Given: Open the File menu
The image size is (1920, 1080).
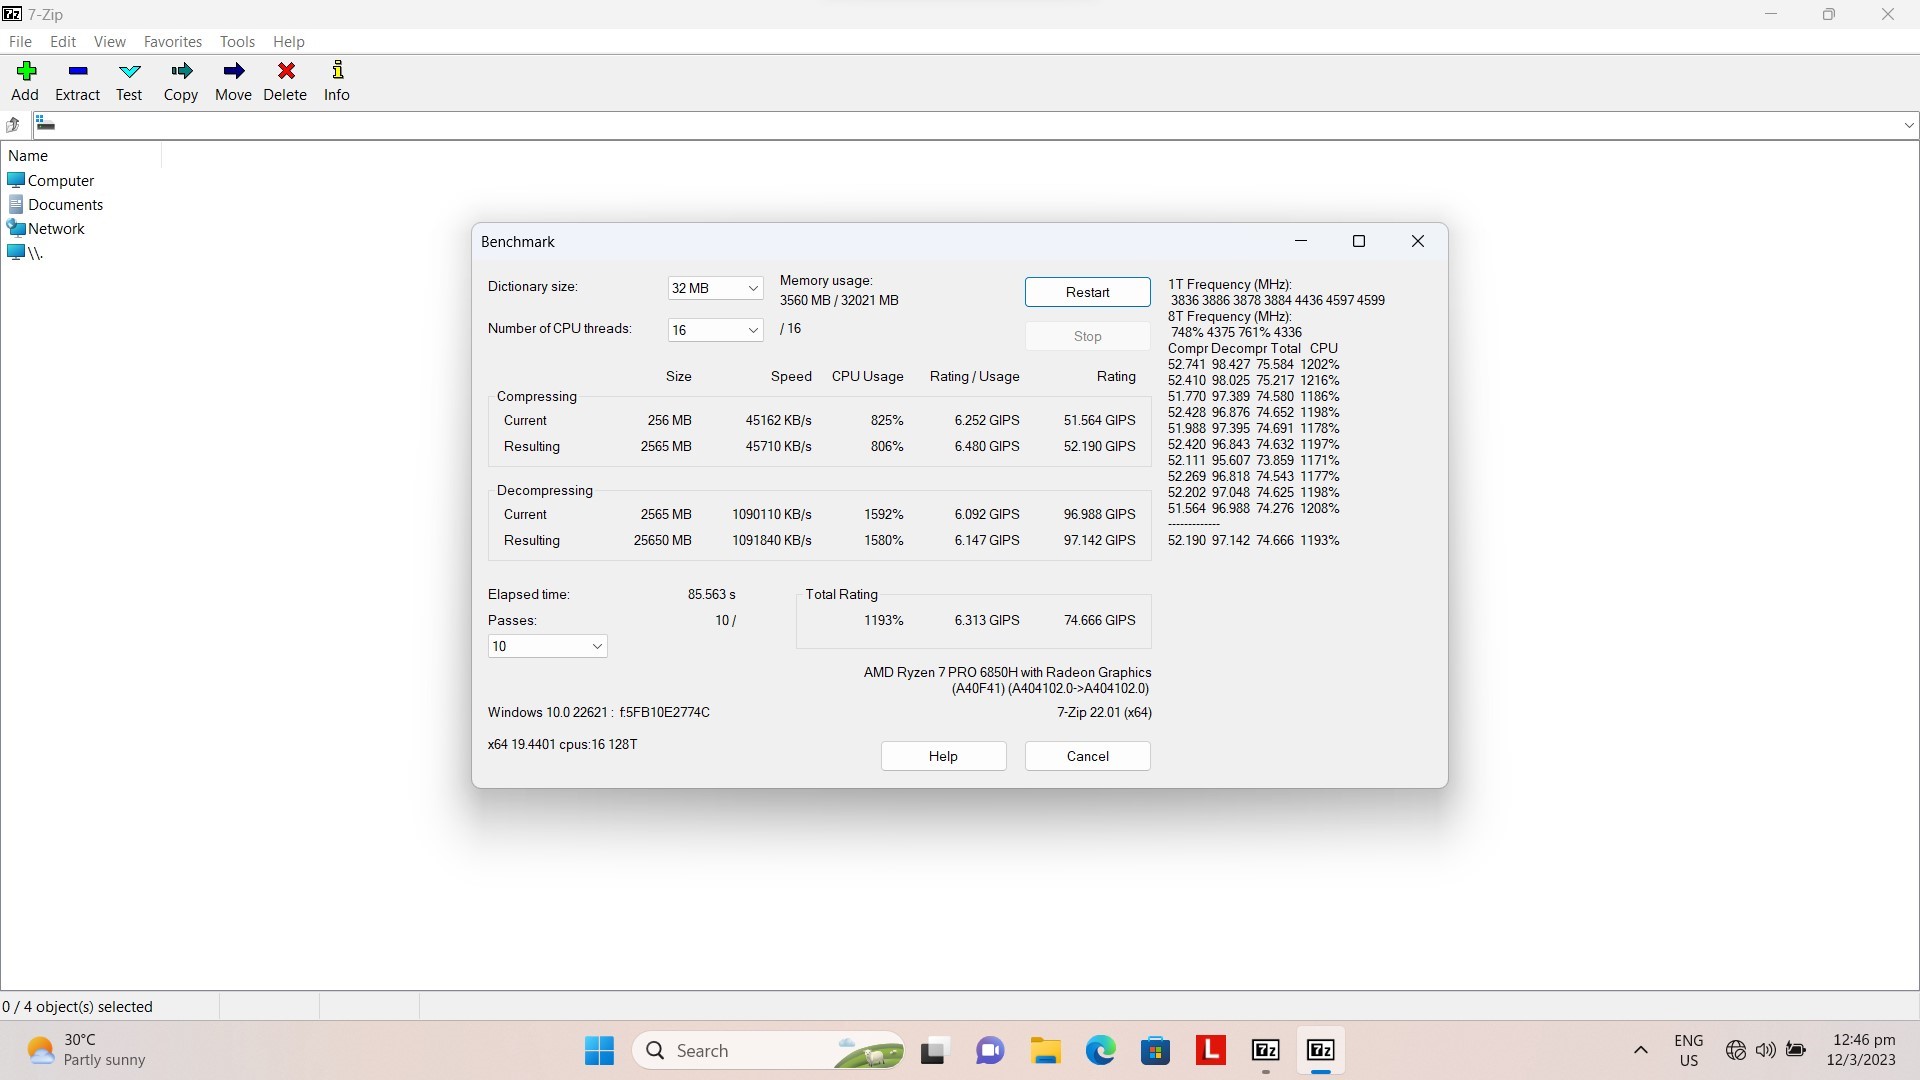Looking at the screenshot, I should pos(20,42).
